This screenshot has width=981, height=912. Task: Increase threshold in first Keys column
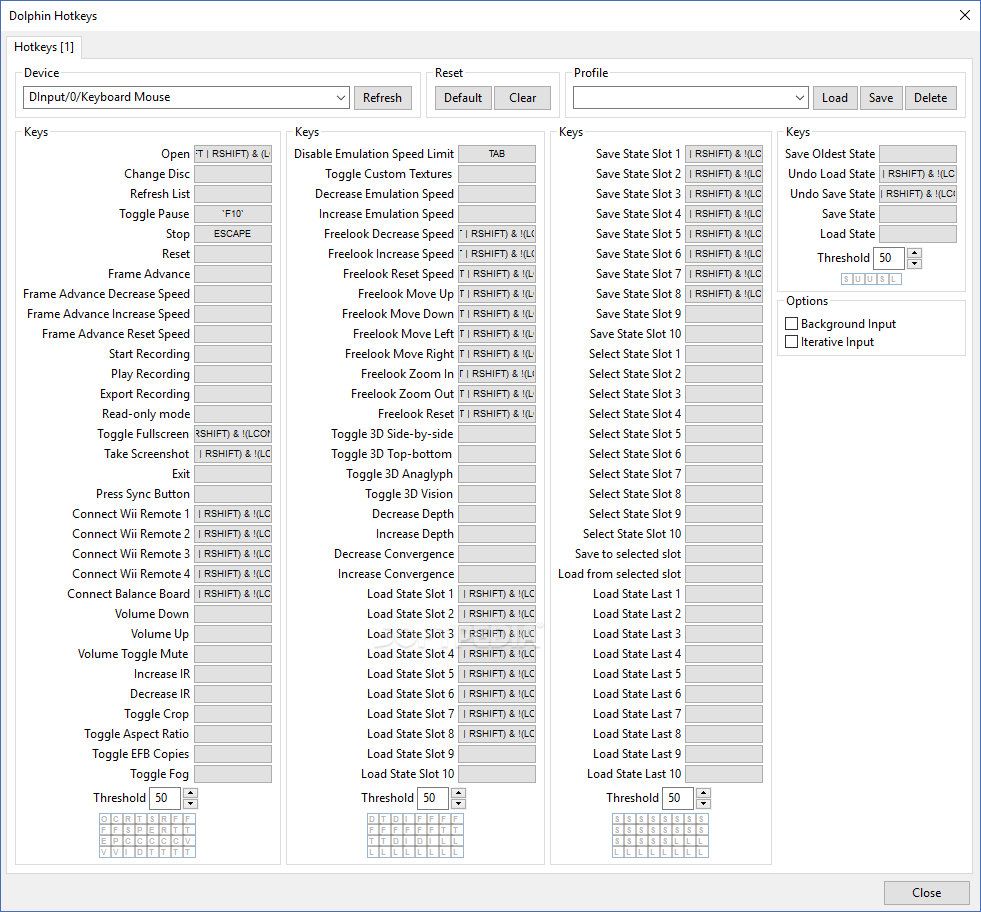coord(191,793)
